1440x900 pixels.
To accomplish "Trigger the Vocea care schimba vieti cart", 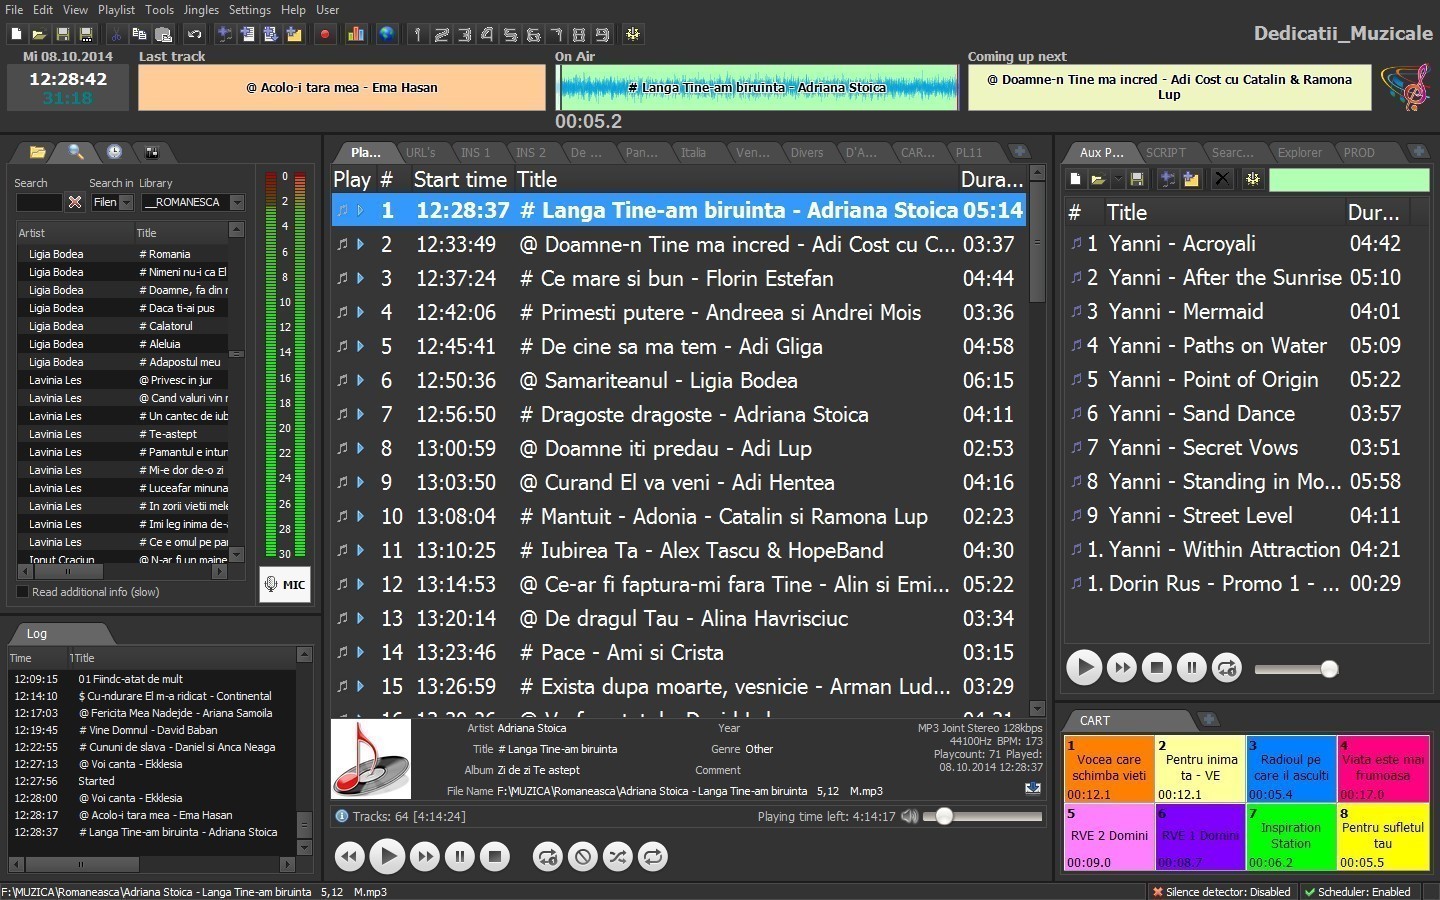I will (x=1109, y=768).
